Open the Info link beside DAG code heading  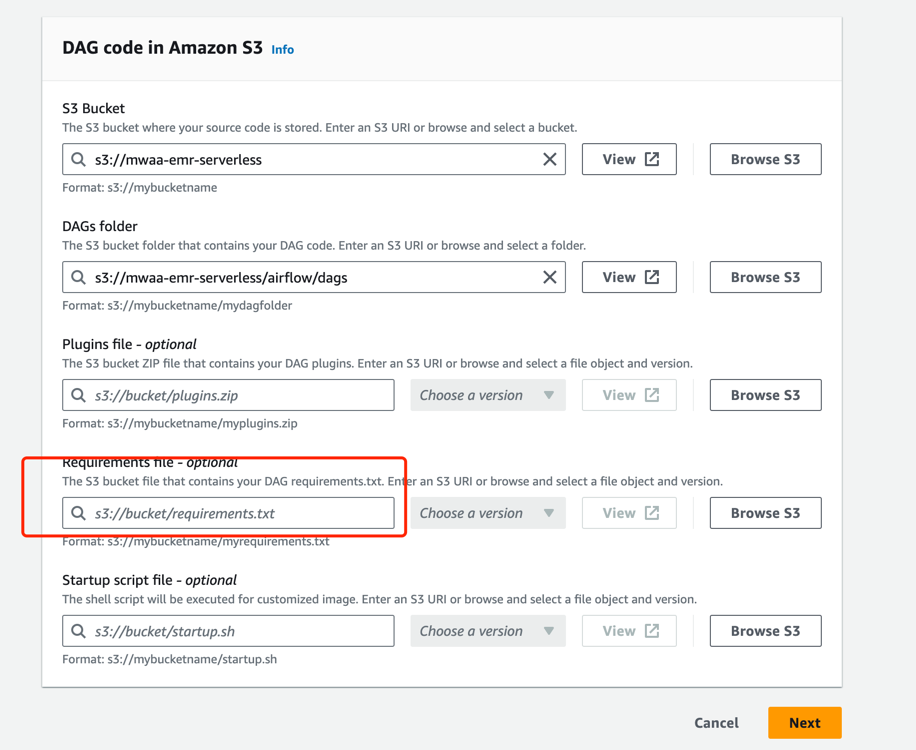pos(283,49)
